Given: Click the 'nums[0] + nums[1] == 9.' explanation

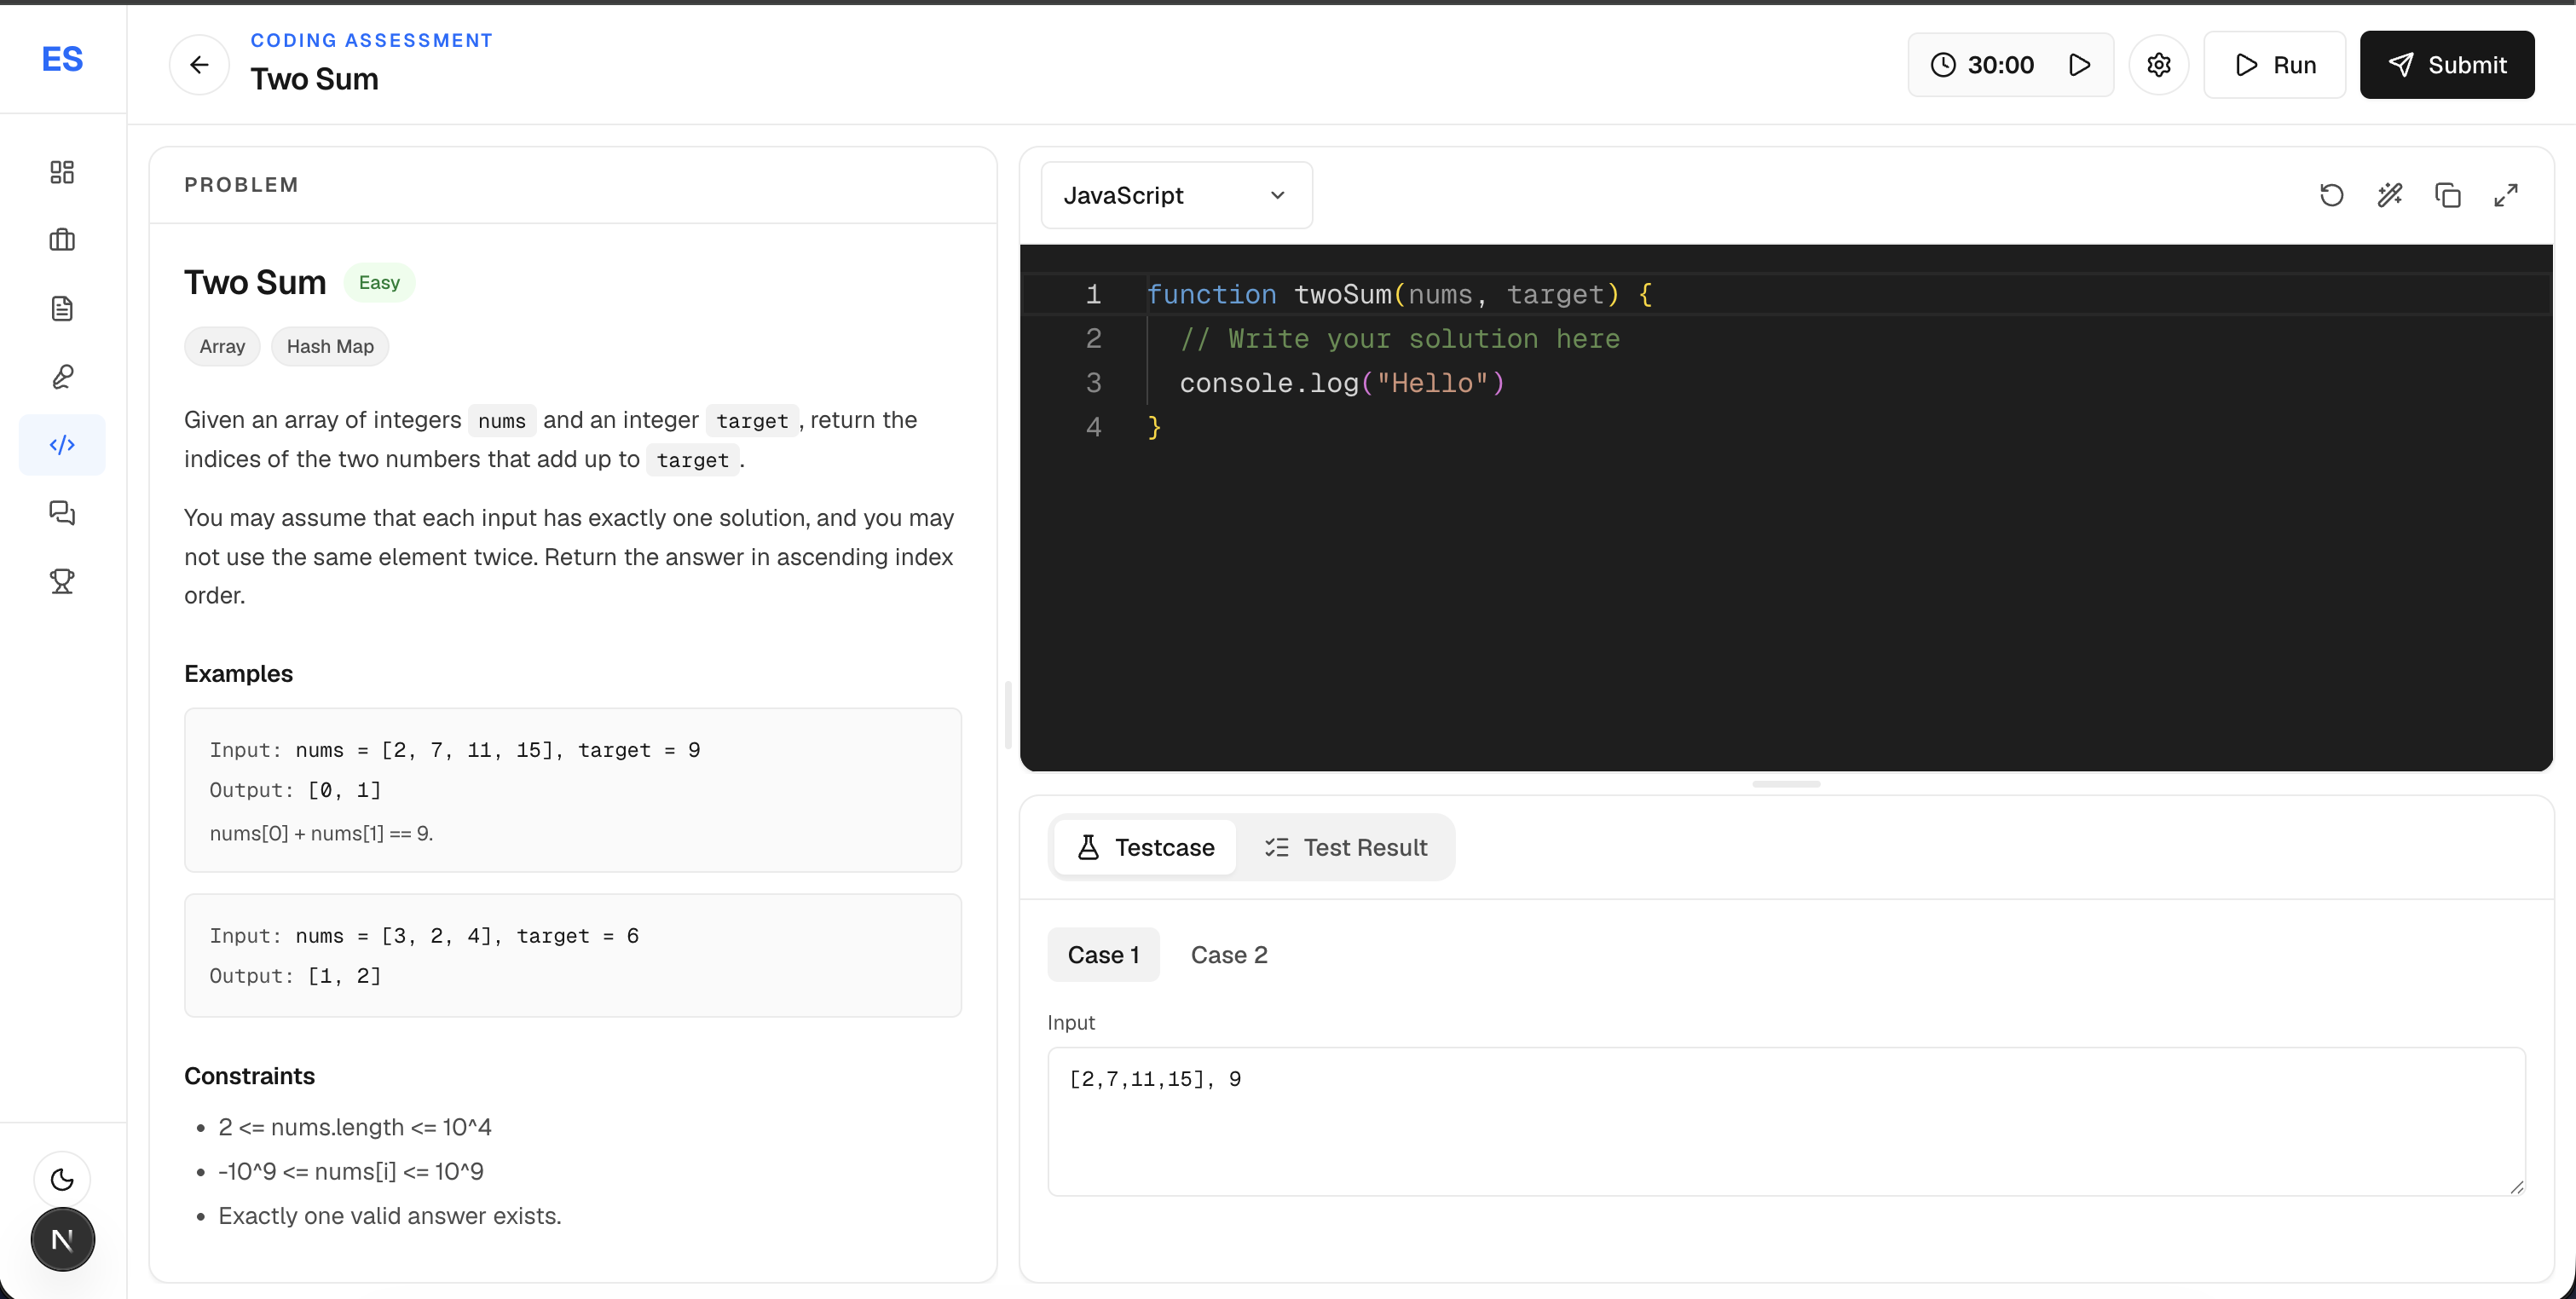Looking at the screenshot, I should click(321, 833).
